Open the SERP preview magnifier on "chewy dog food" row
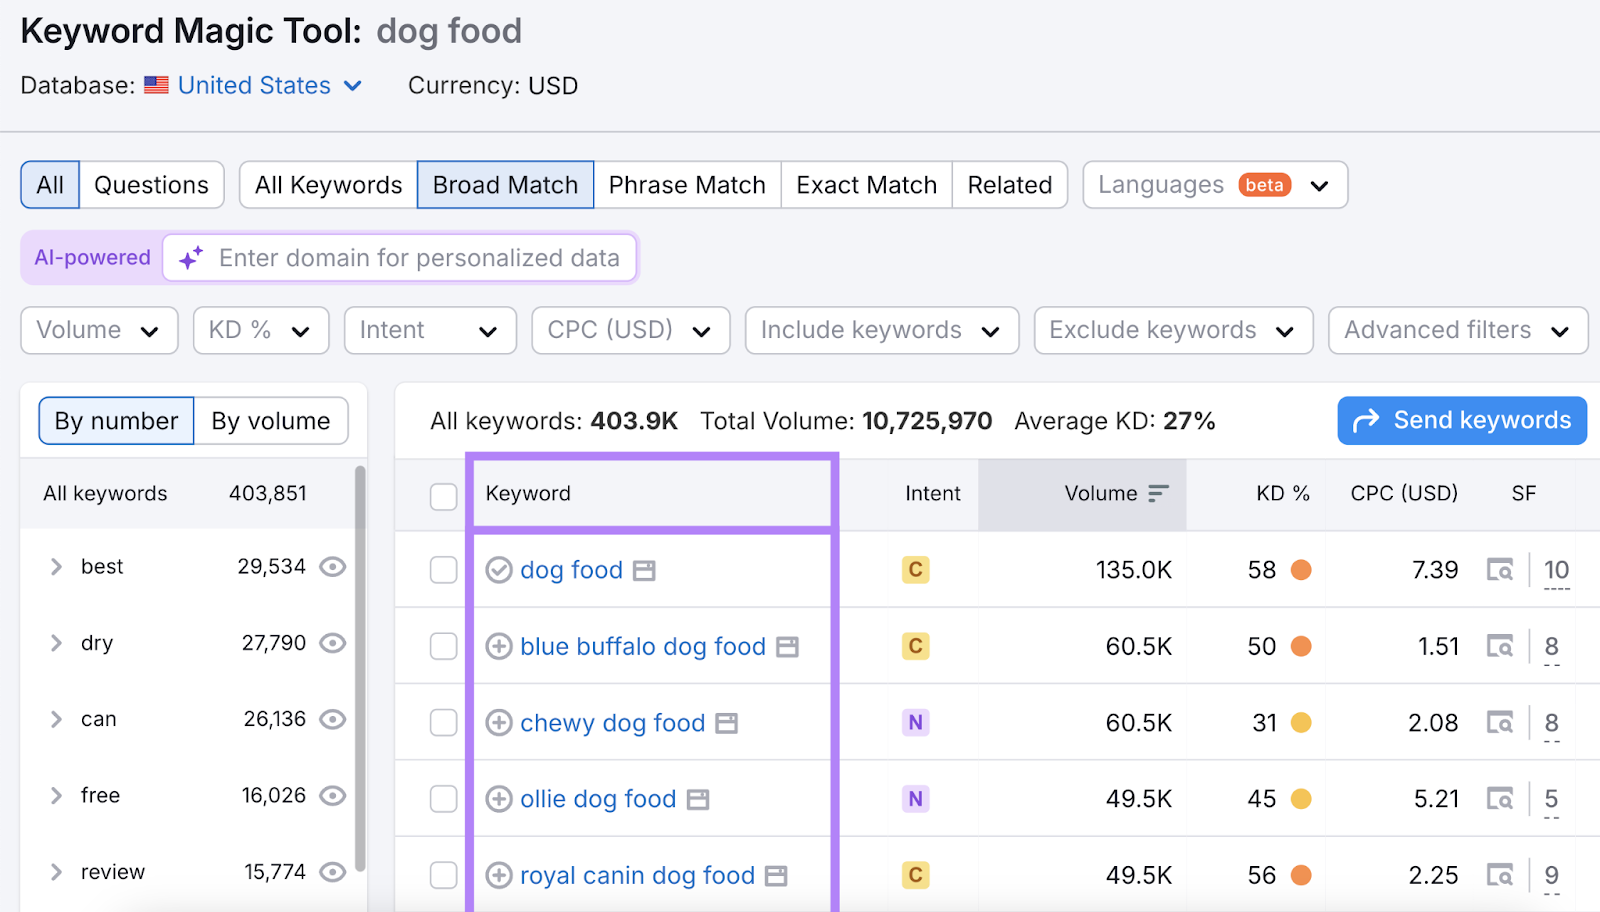Image resolution: width=1600 pixels, height=912 pixels. [1500, 722]
